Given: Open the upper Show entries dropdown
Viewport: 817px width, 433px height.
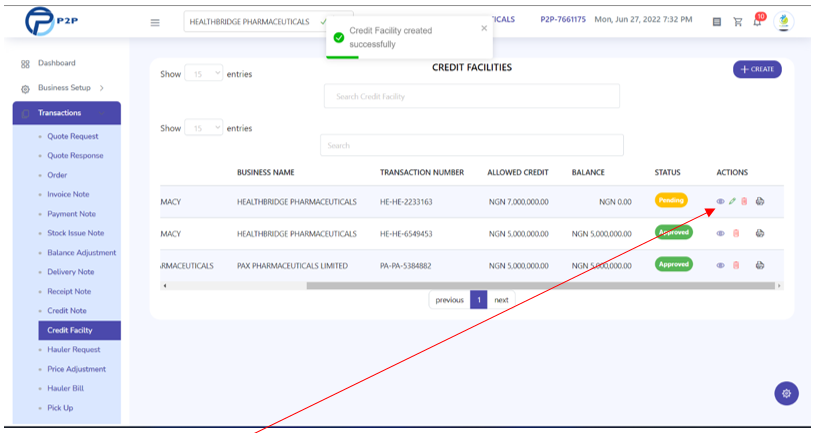Looking at the screenshot, I should pyautogui.click(x=204, y=74).
